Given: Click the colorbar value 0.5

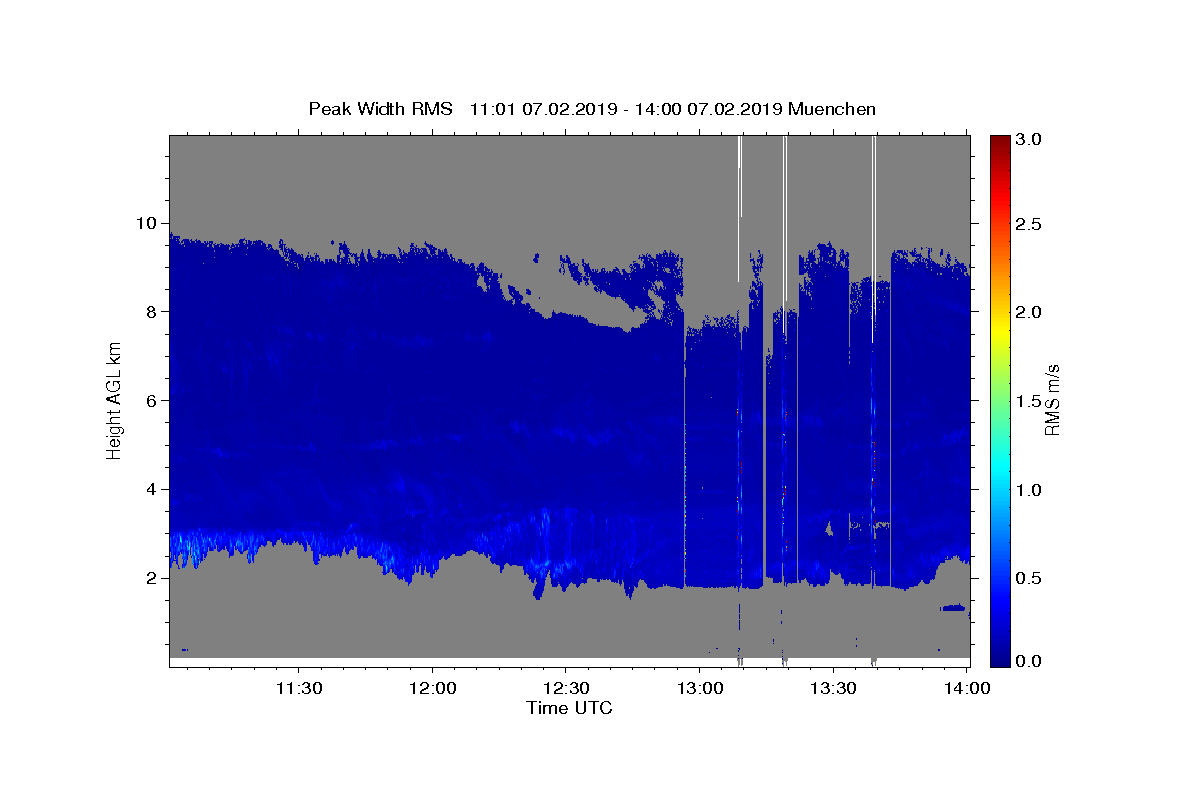Looking at the screenshot, I should 1030,578.
